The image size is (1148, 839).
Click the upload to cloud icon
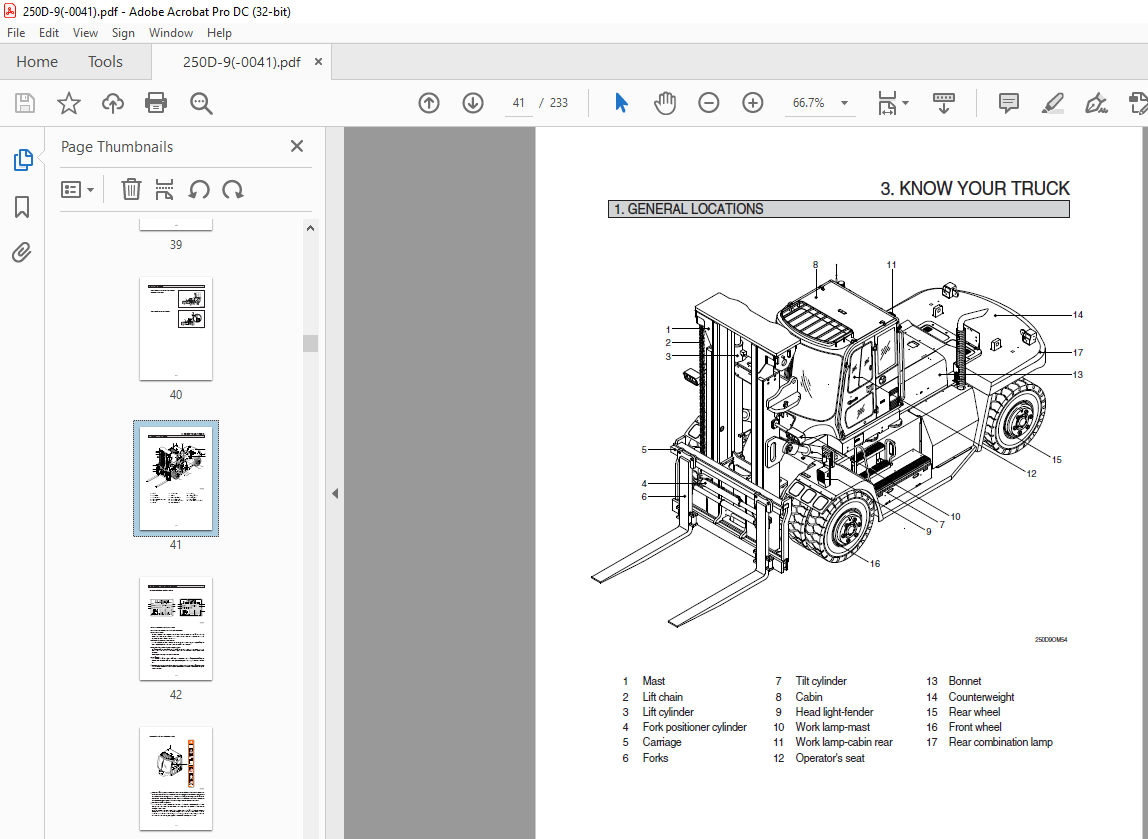point(113,103)
